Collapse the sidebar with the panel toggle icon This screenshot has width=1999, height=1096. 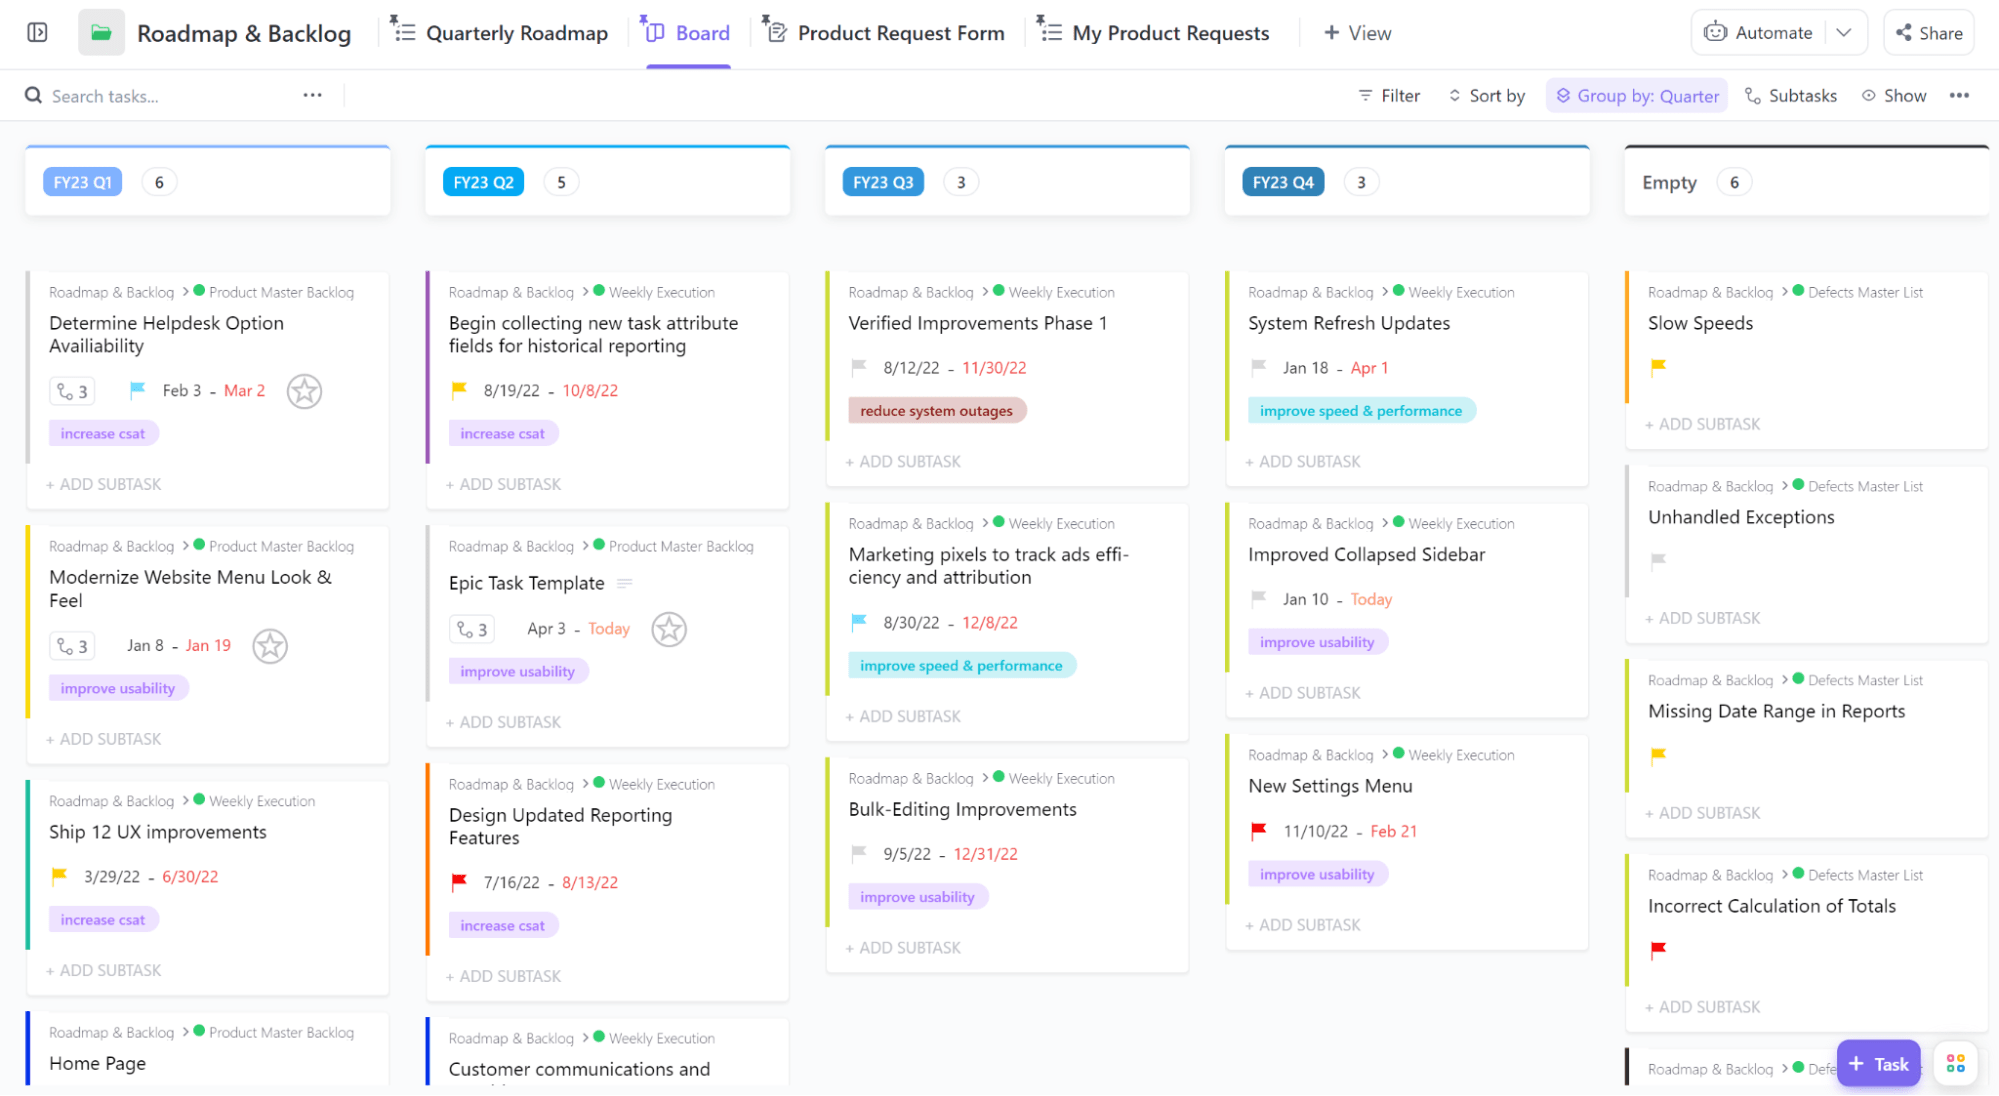pos(38,32)
